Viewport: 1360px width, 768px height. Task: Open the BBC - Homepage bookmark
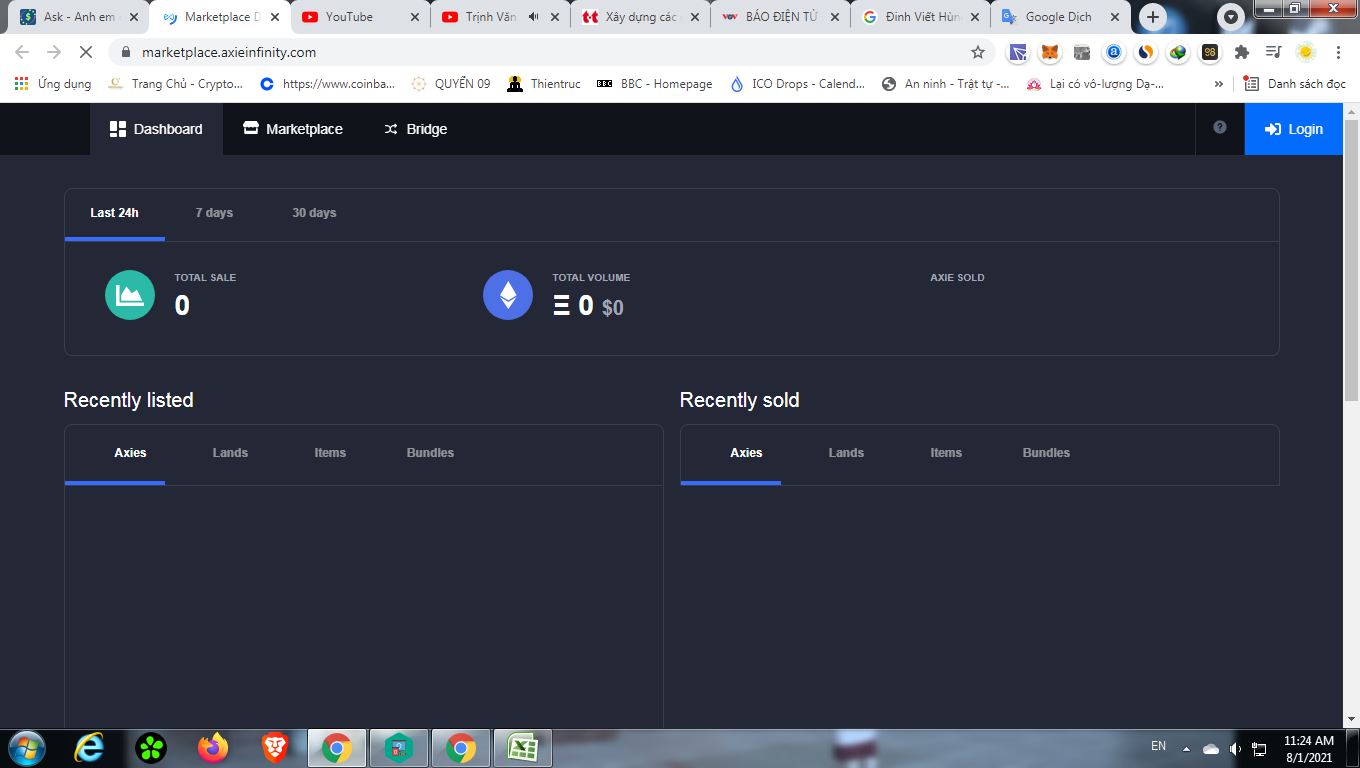655,84
